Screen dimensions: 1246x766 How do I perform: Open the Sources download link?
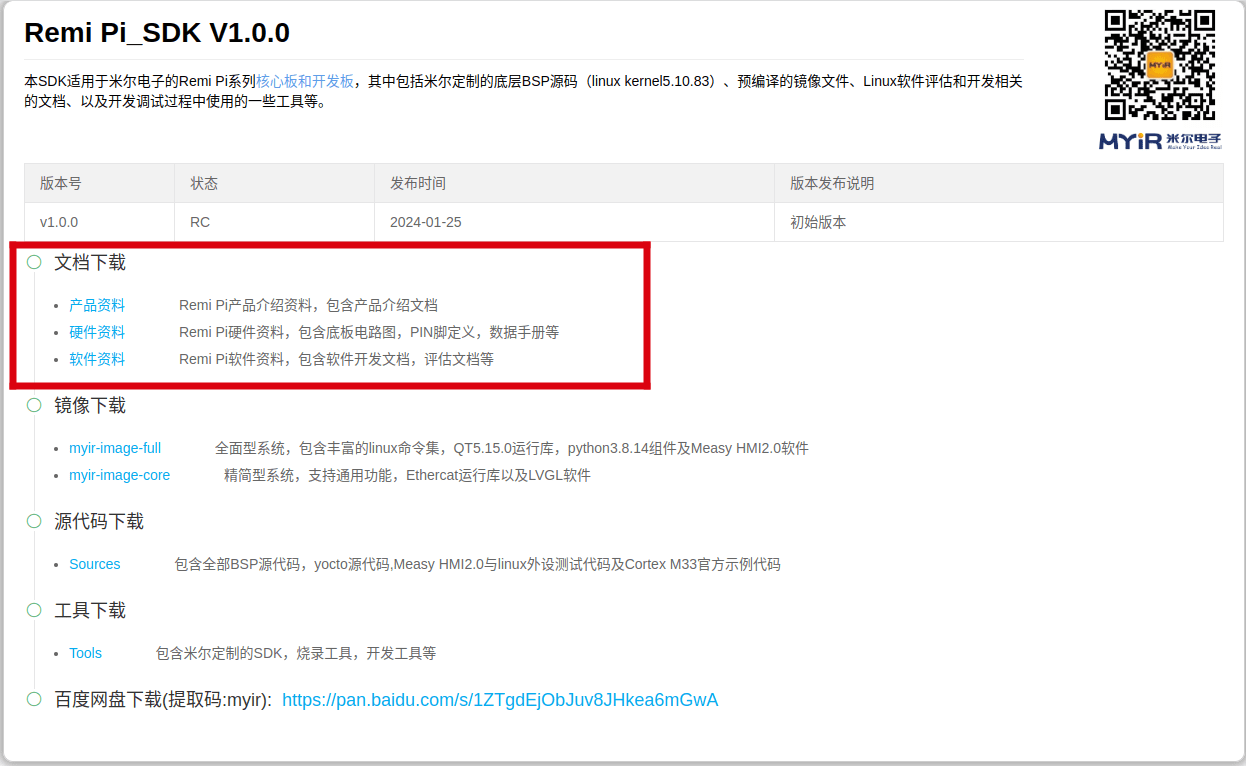pos(94,564)
